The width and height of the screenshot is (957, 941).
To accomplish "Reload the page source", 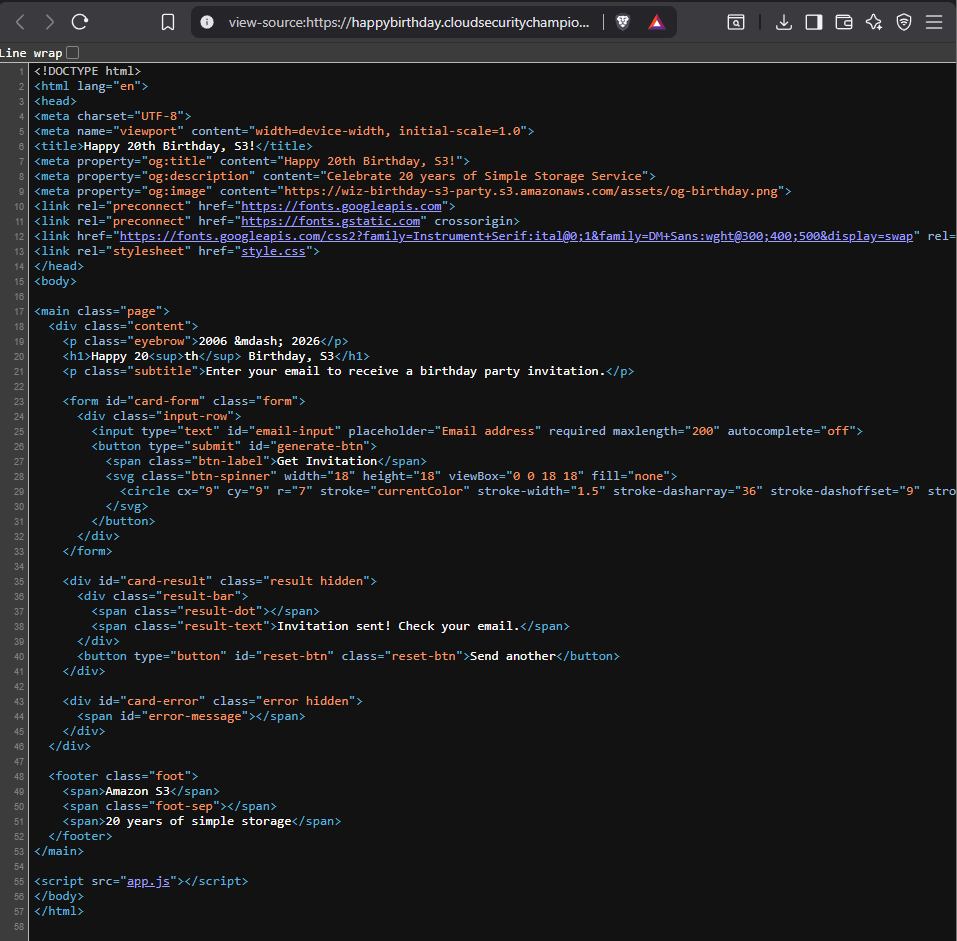I will coord(80,22).
